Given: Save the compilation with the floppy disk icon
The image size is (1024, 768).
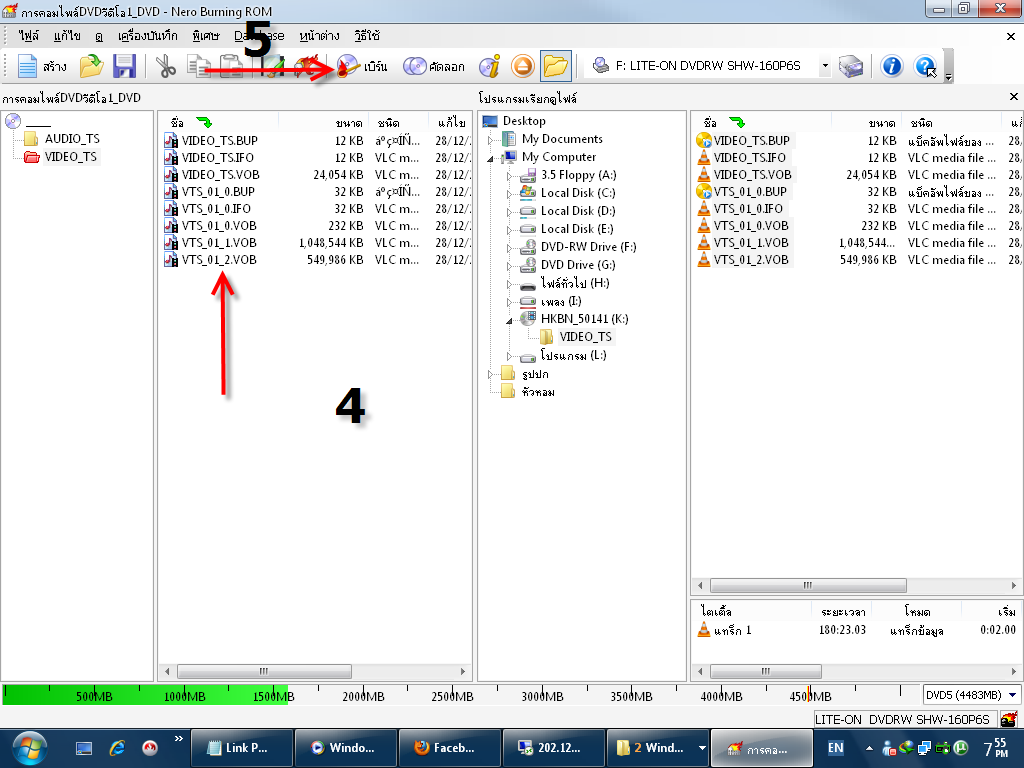Looking at the screenshot, I should point(124,66).
